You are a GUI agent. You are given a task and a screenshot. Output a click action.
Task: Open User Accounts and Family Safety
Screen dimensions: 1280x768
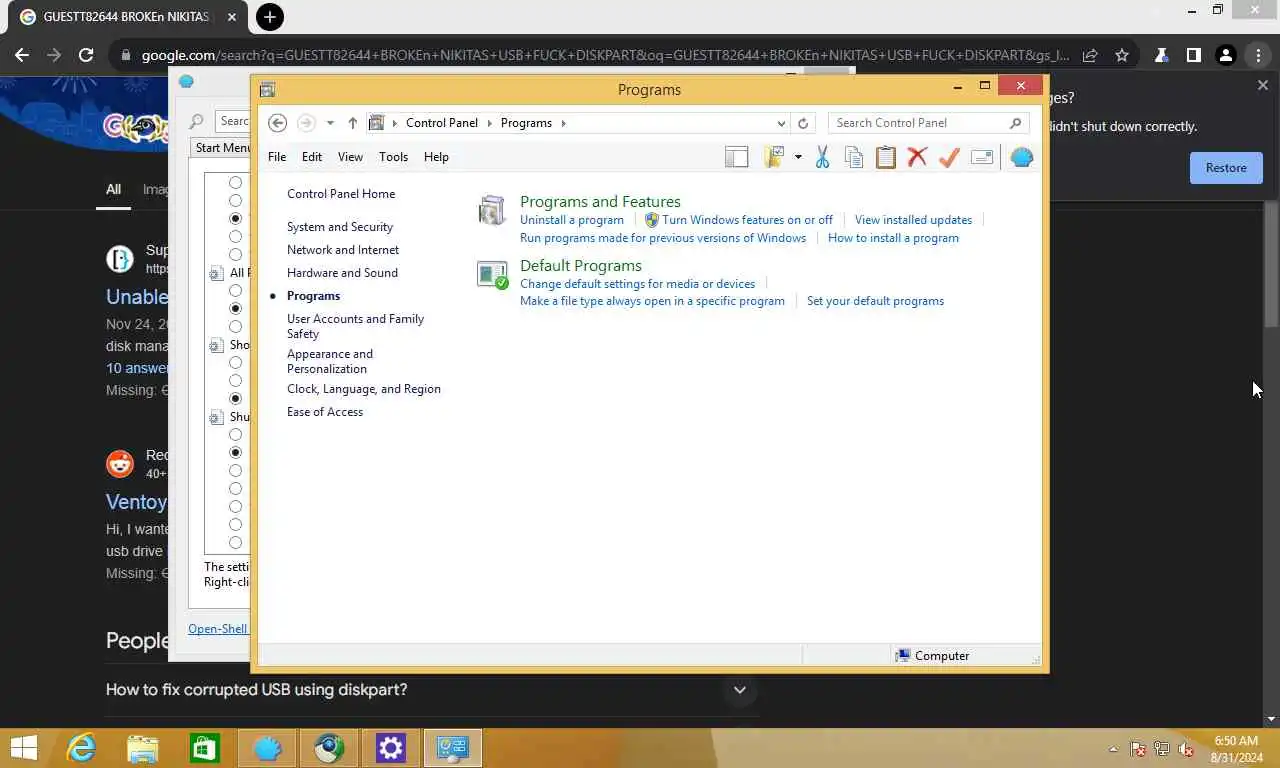pos(355,326)
